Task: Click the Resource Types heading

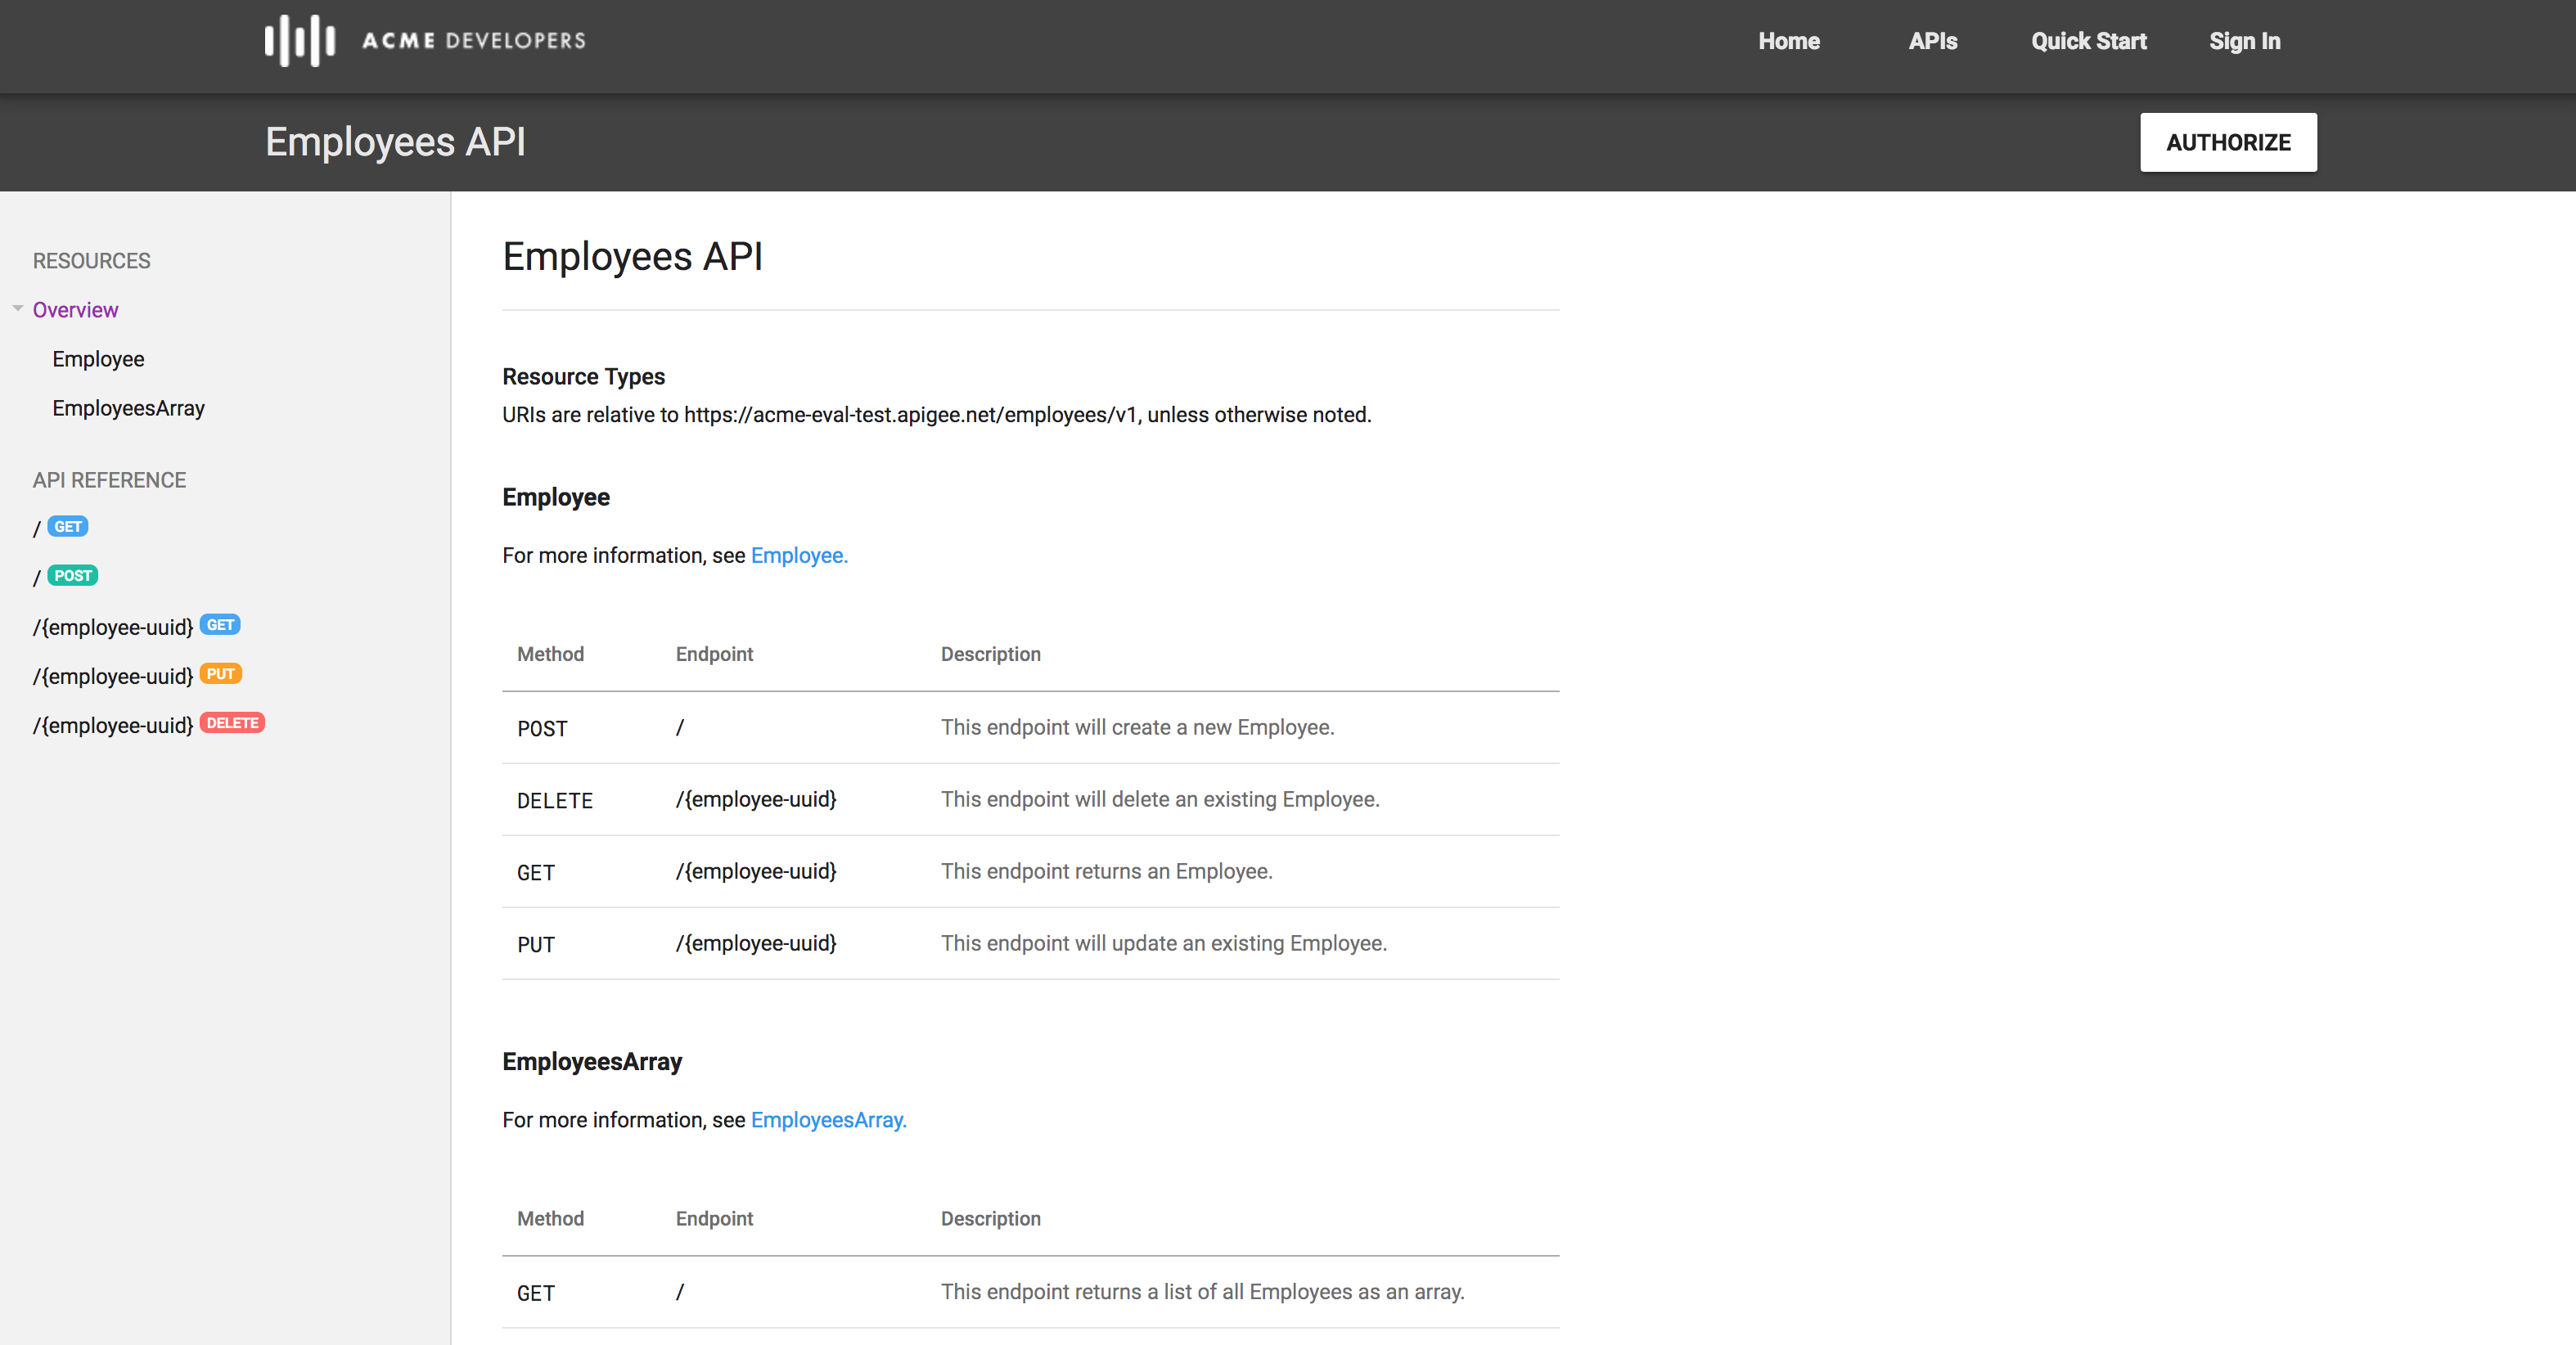Action: (x=583, y=377)
